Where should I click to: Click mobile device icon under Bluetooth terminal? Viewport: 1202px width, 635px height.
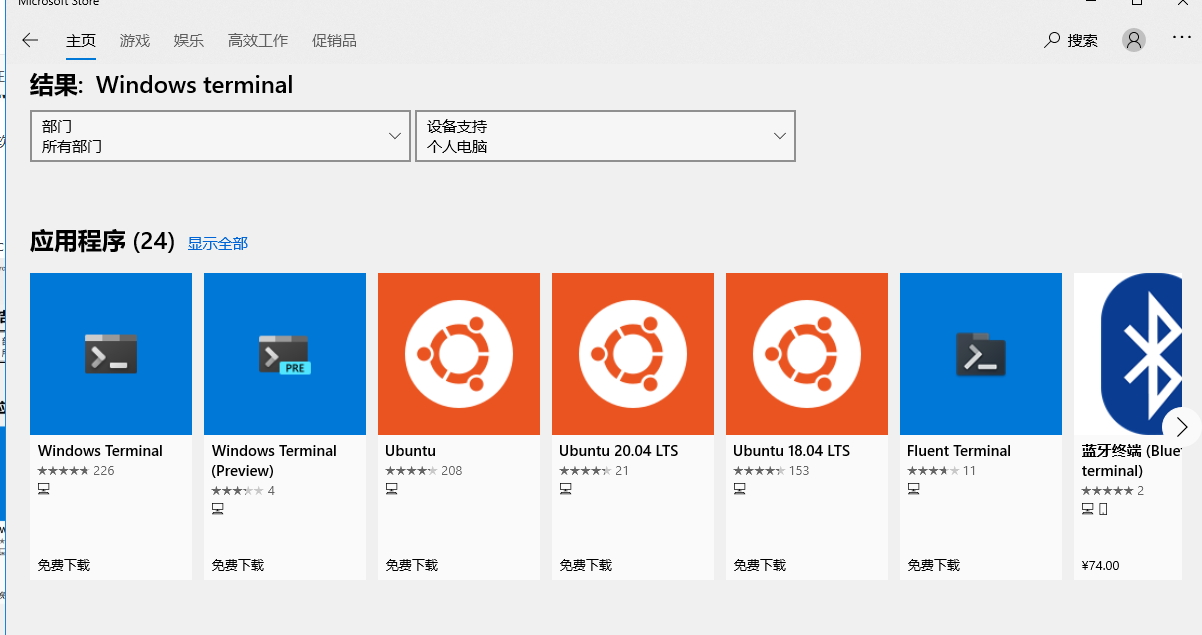coord(1103,509)
